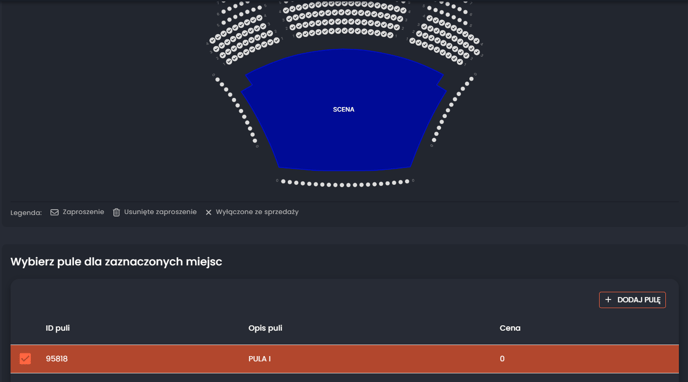This screenshot has height=382, width=688.
Task: Deselect lowest checked seat in left block
Action: click(x=229, y=61)
